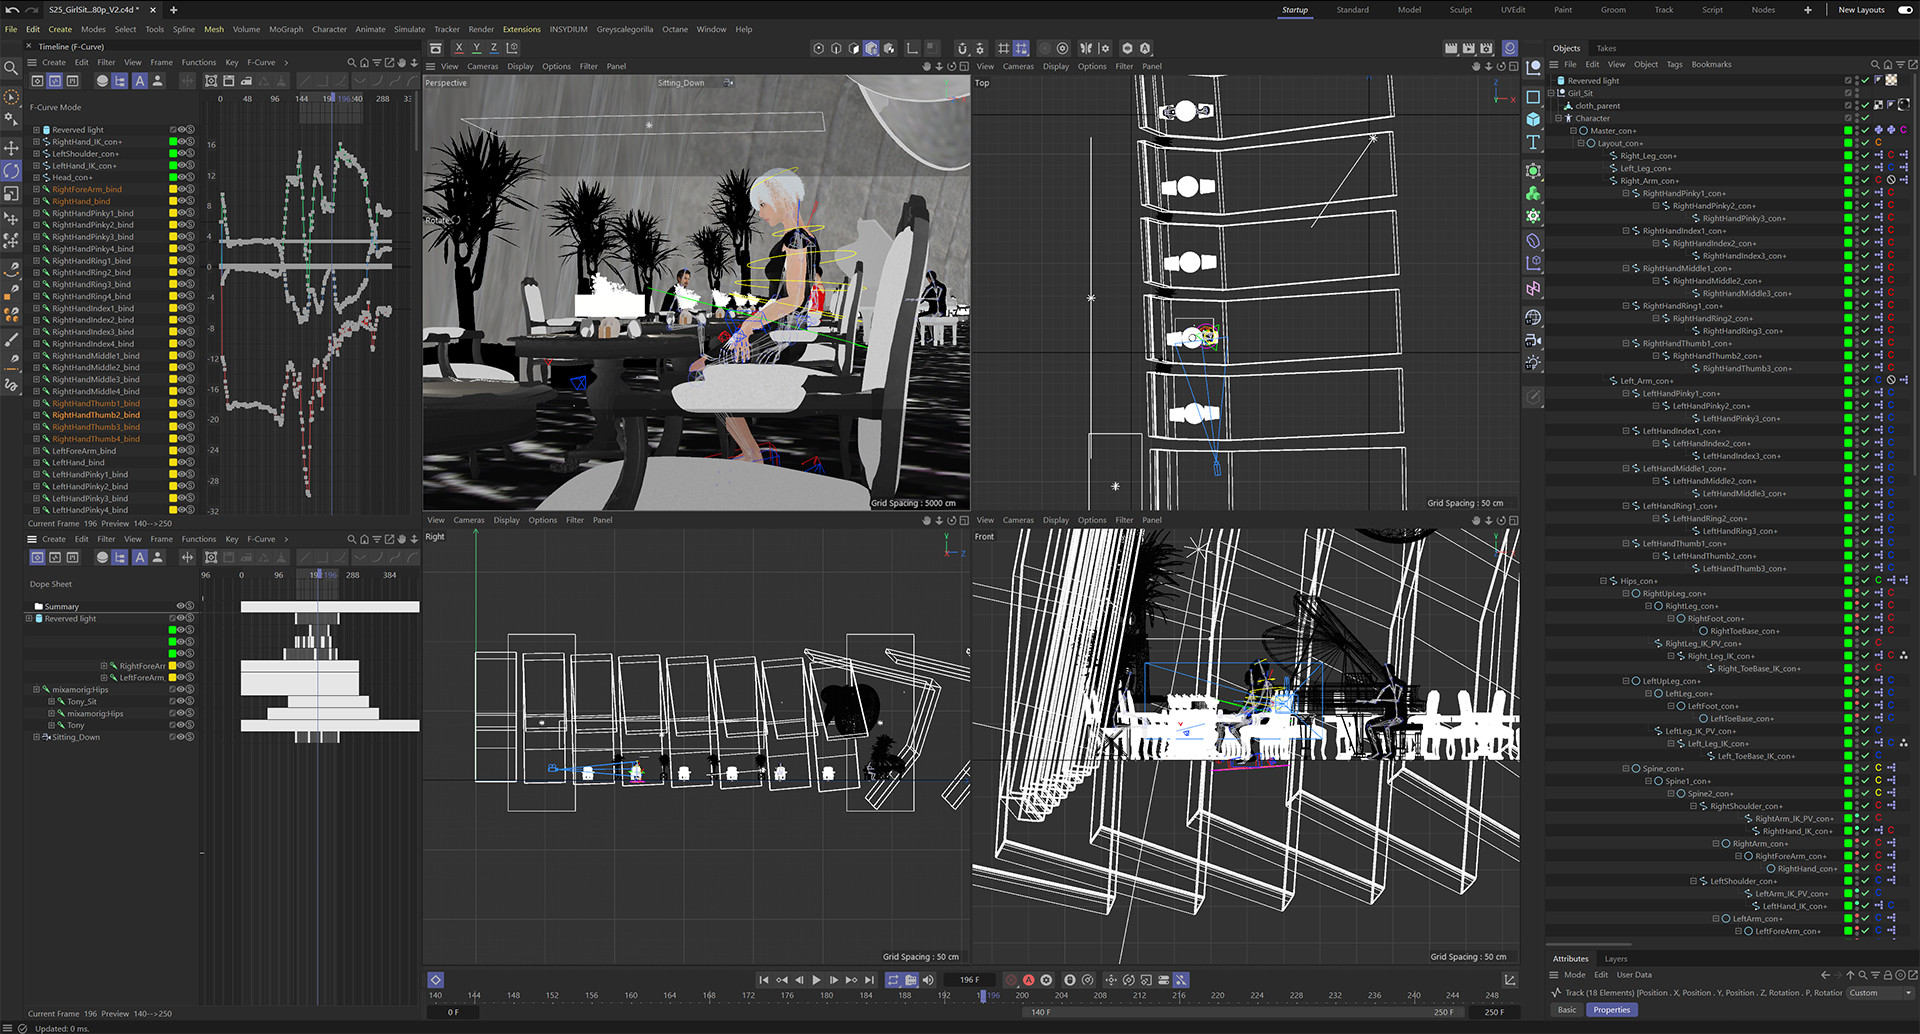Click the Perspective viewport maximize toggle icon

click(x=964, y=66)
